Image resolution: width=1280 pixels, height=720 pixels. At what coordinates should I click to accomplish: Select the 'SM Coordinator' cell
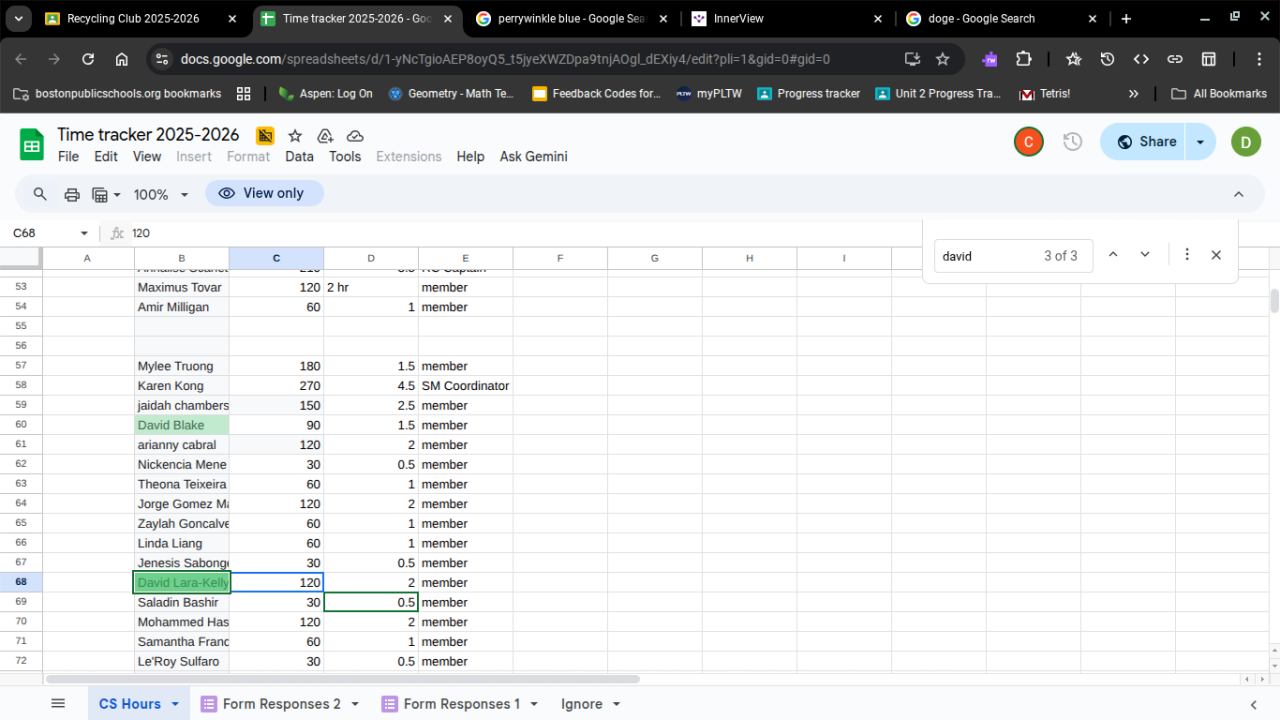465,386
